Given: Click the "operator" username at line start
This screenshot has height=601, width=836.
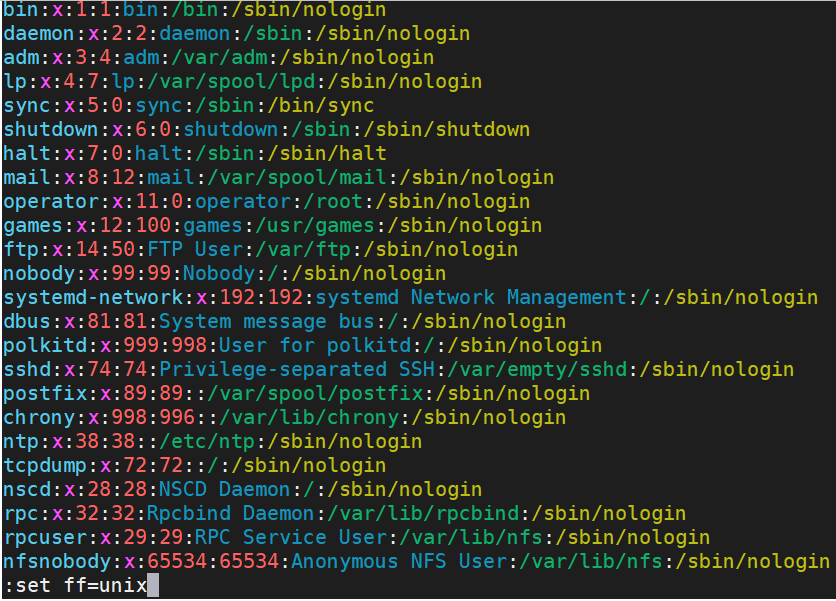Looking at the screenshot, I should click(51, 202).
